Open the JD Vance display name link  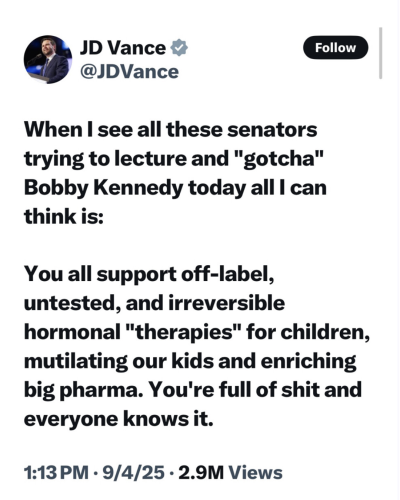[123, 48]
